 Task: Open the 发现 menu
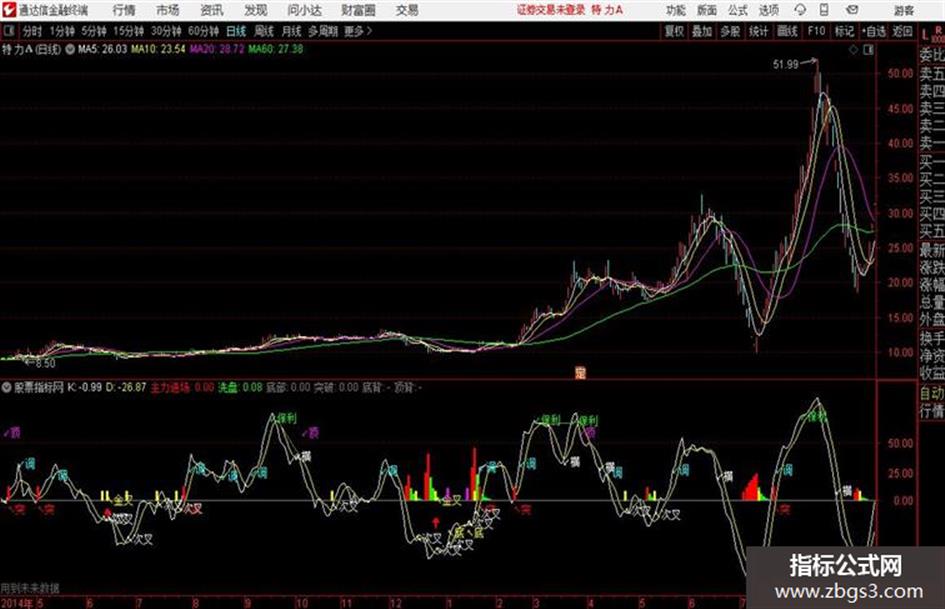256,10
